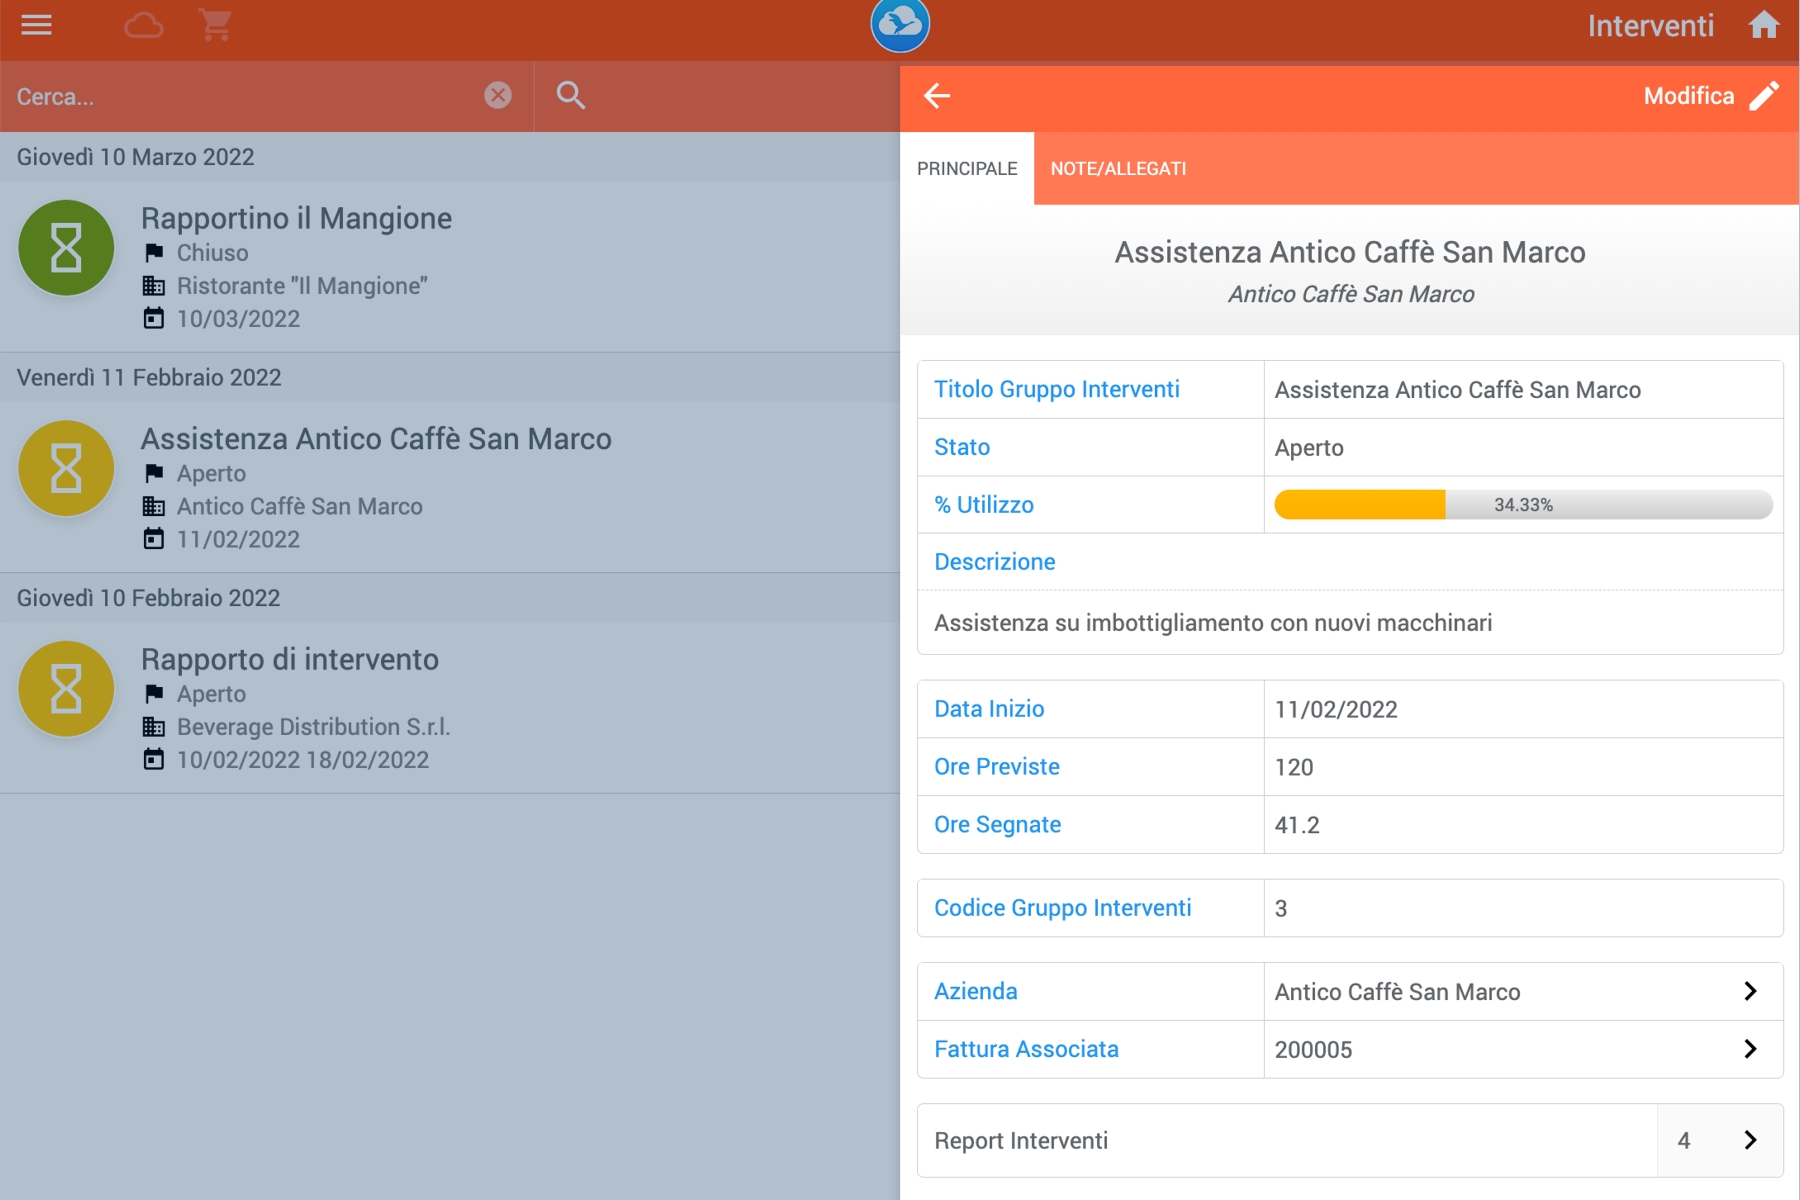Click the Interventi title in the header
This screenshot has height=1200, width=1800.
[x=1651, y=26]
